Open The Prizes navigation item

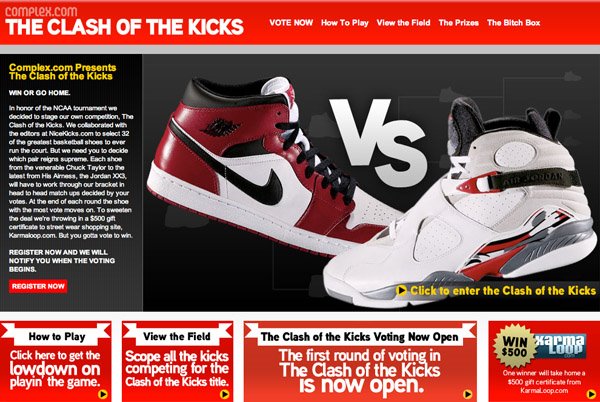pos(458,23)
